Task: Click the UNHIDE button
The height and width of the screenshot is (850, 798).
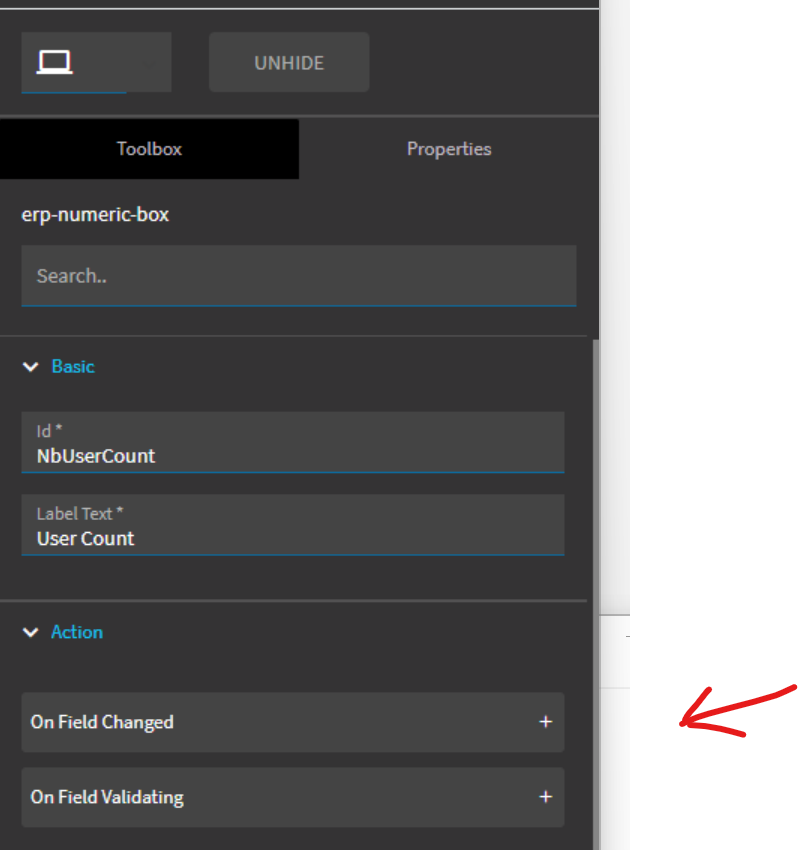Action: pyautogui.click(x=289, y=62)
